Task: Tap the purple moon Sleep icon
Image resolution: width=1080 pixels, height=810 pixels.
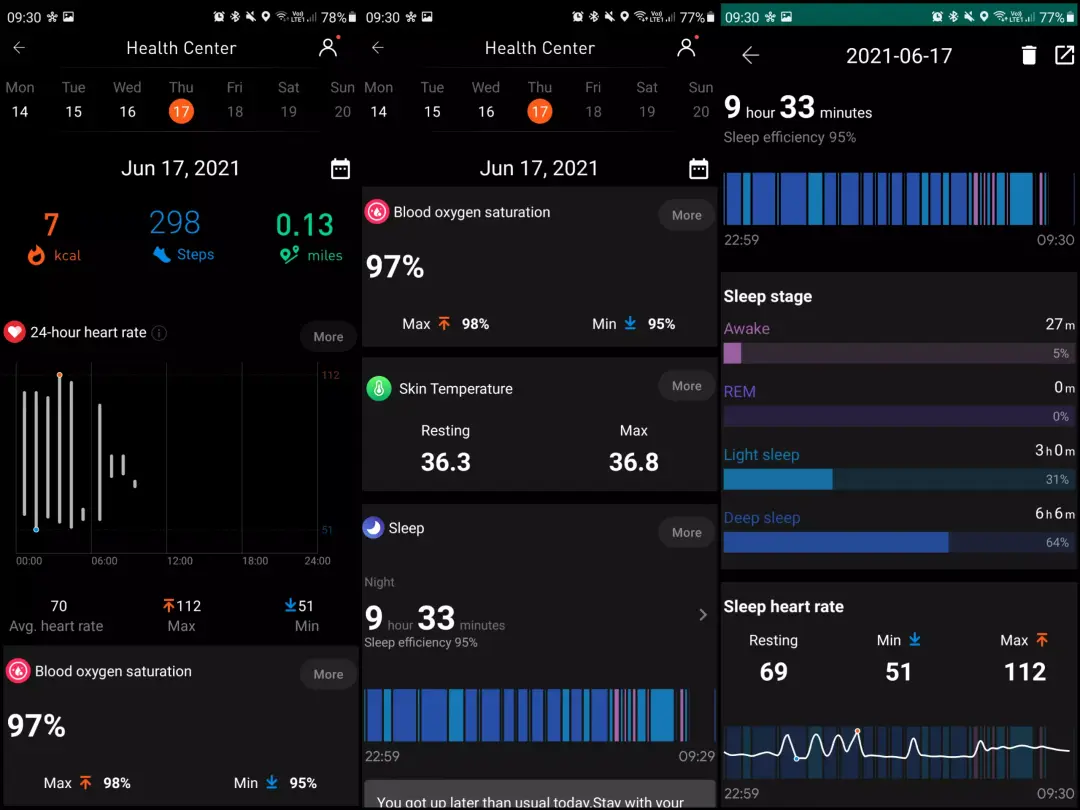Action: [x=373, y=528]
